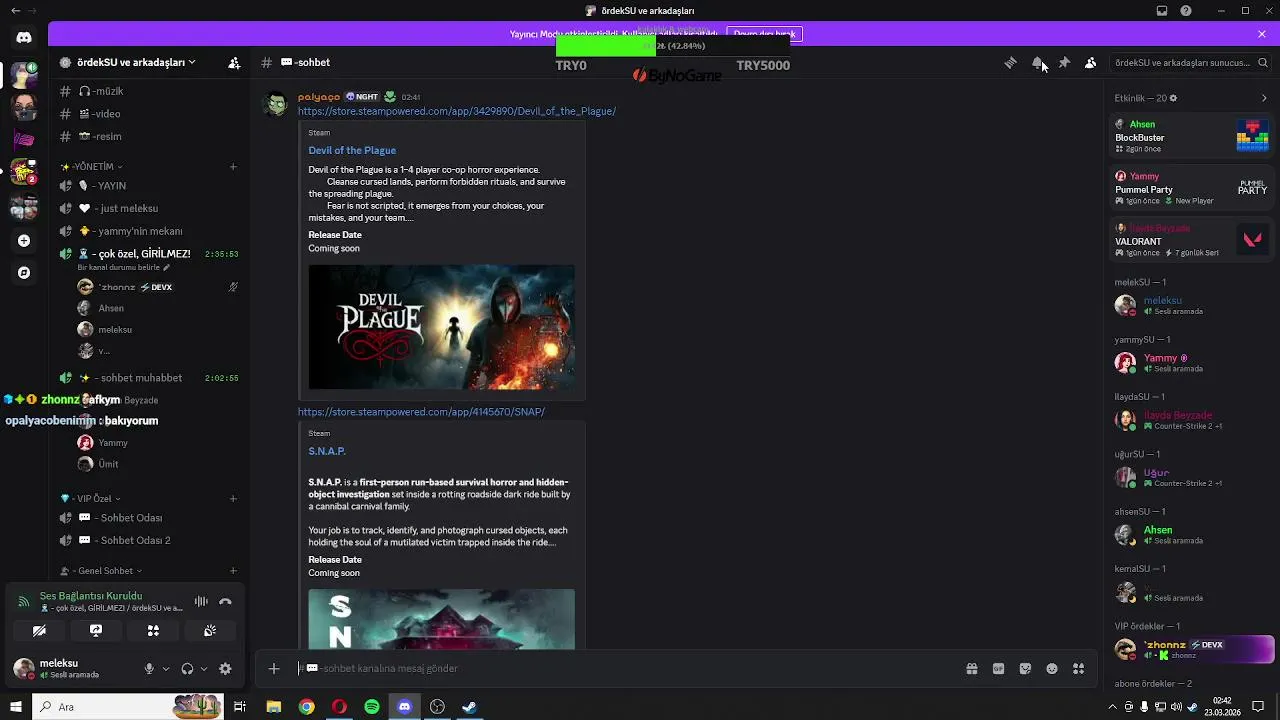Click S.N.A.P. embed title
This screenshot has width=1280, height=720.
coord(327,451)
